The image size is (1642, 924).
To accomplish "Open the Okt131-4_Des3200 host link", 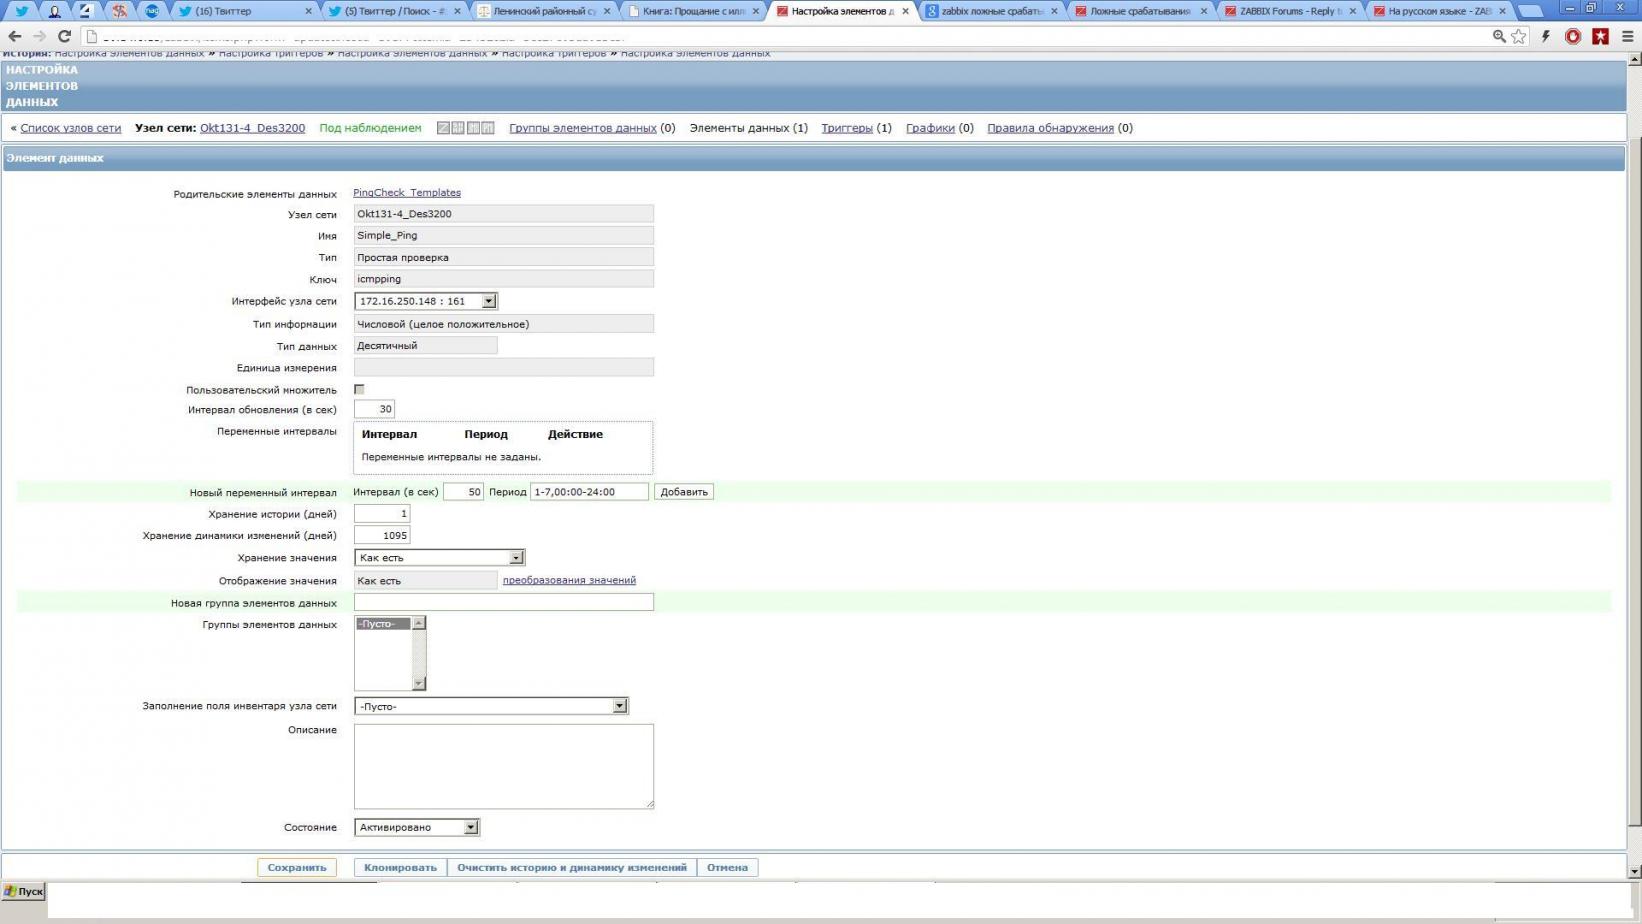I will [x=252, y=128].
